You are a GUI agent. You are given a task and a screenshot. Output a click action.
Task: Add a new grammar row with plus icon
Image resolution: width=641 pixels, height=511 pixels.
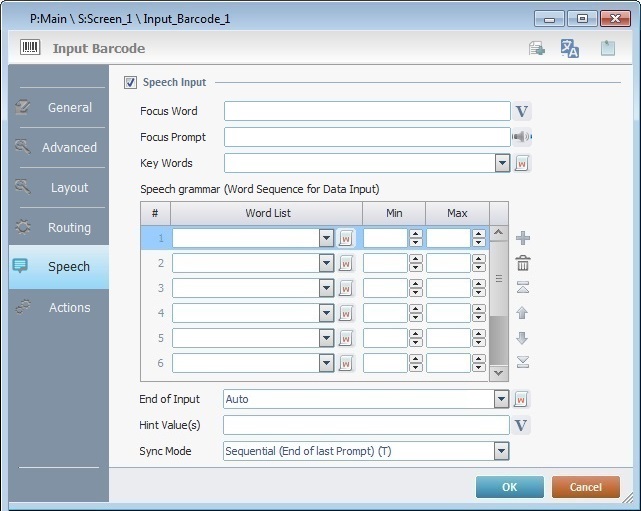coord(523,238)
